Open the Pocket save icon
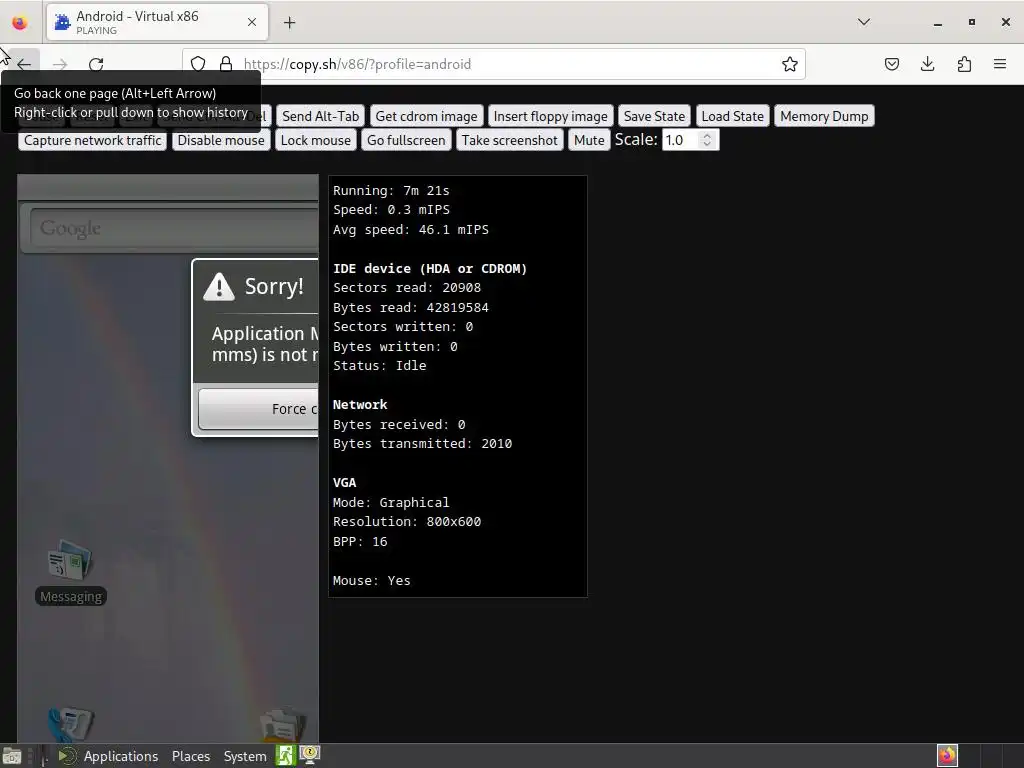This screenshot has height=768, width=1024. tap(891, 64)
